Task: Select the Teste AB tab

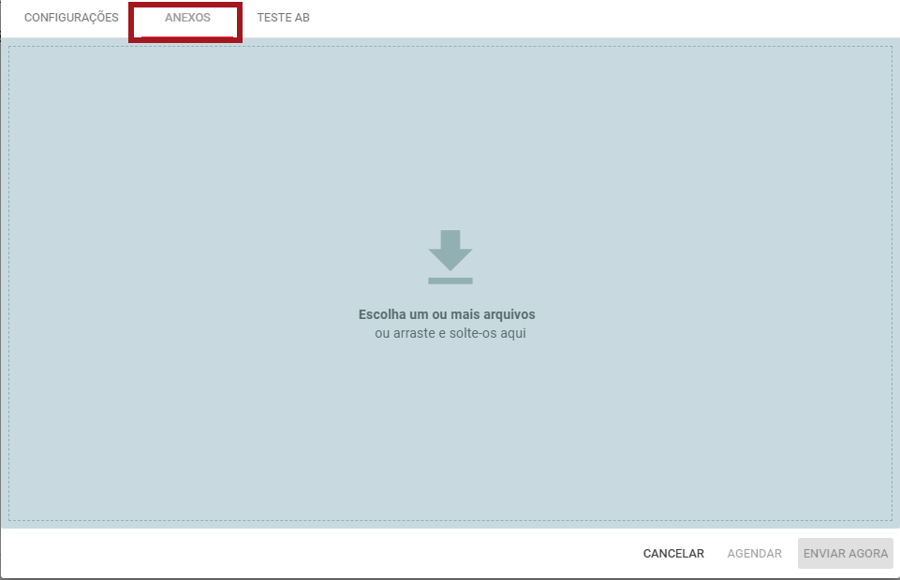Action: (283, 18)
